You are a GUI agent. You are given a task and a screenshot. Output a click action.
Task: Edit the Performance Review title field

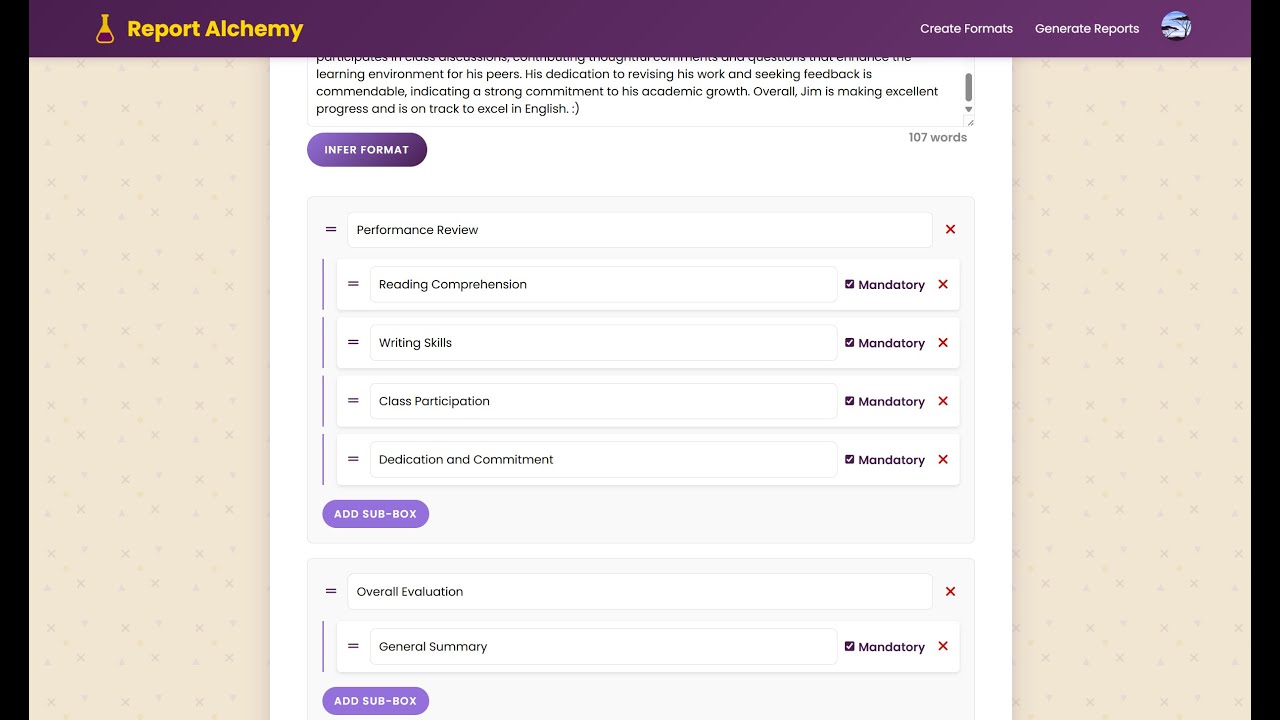coord(640,230)
